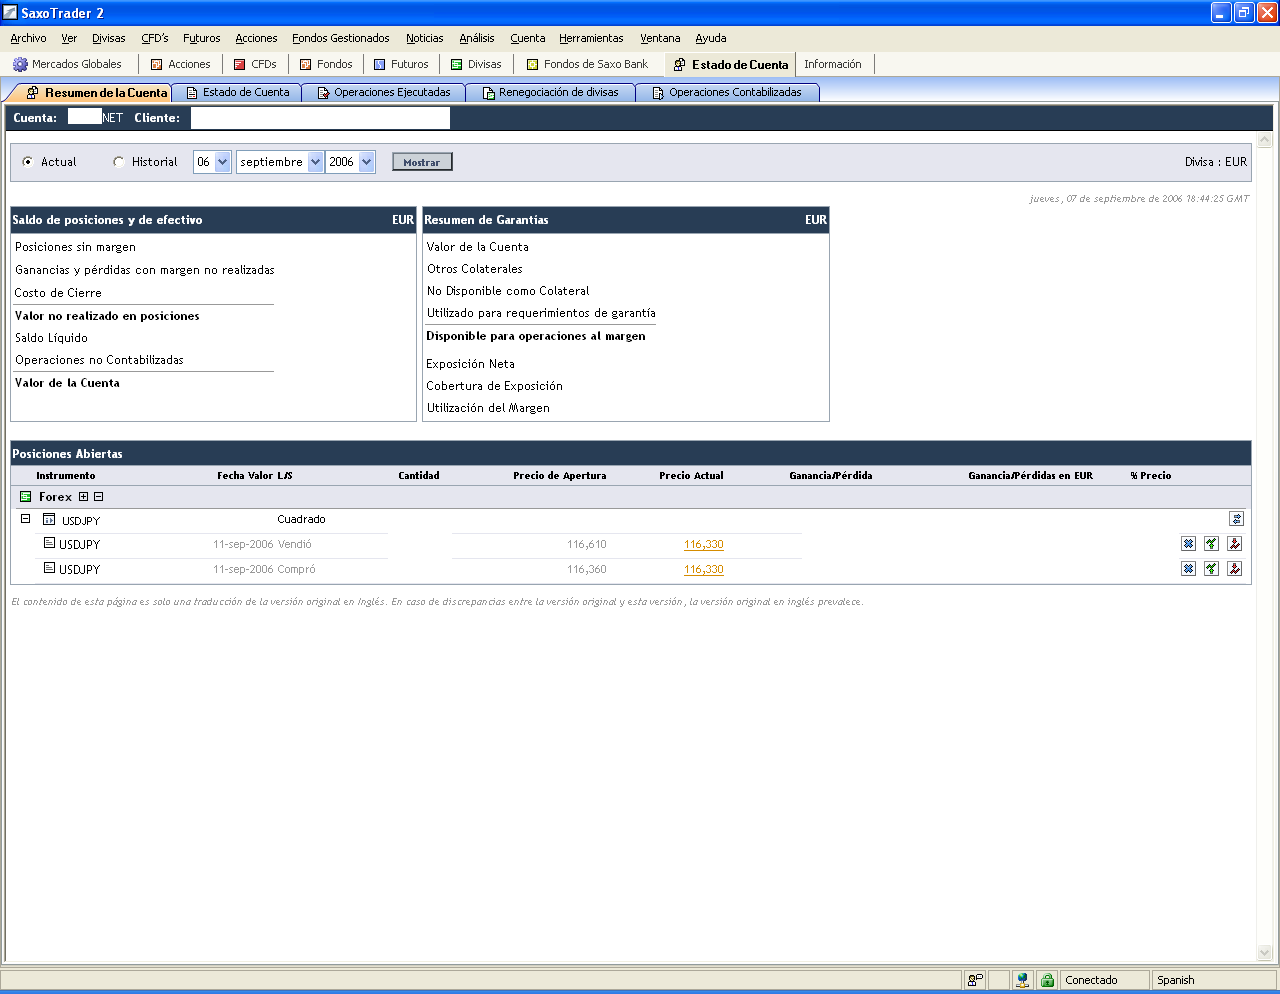Click the blue swap-arrows icon on the Cuadrado row
1280x994 pixels.
(1236, 519)
